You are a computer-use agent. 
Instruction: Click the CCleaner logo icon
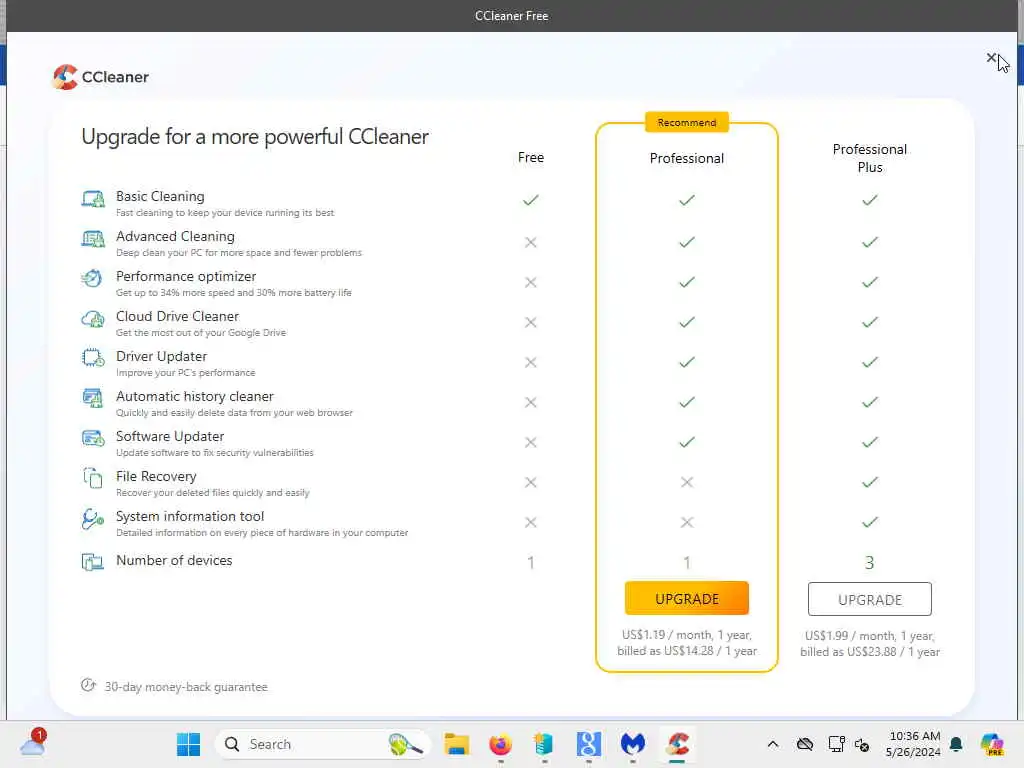point(65,77)
